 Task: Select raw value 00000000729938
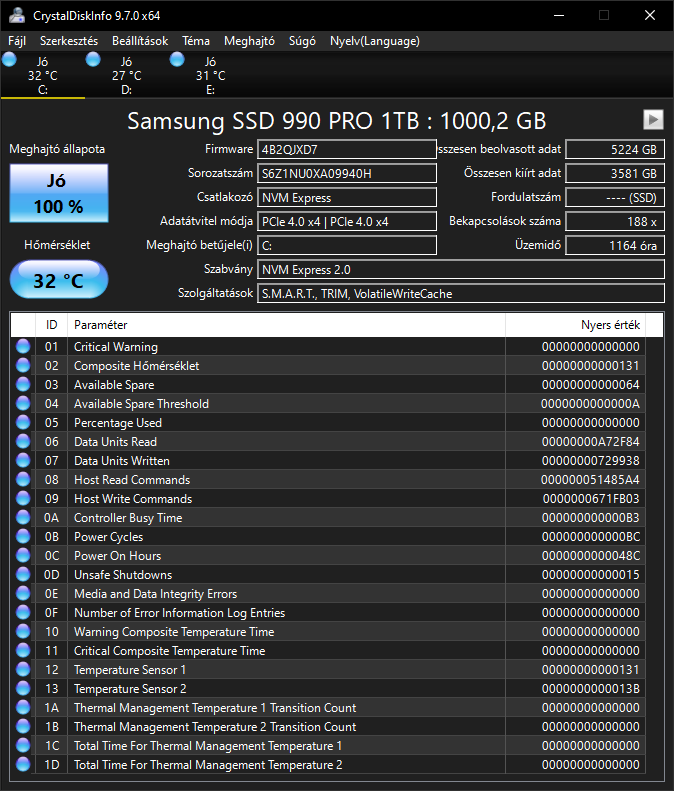pyautogui.click(x=591, y=461)
